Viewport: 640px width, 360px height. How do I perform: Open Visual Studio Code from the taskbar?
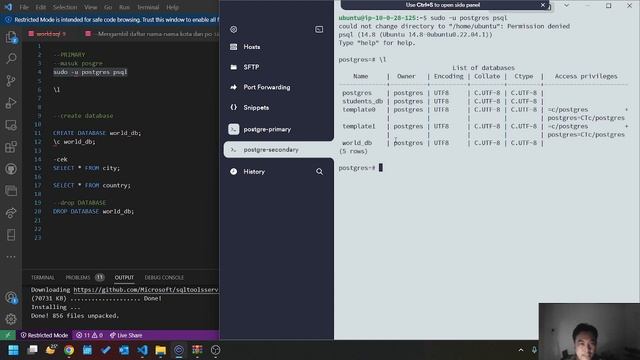click(142, 350)
